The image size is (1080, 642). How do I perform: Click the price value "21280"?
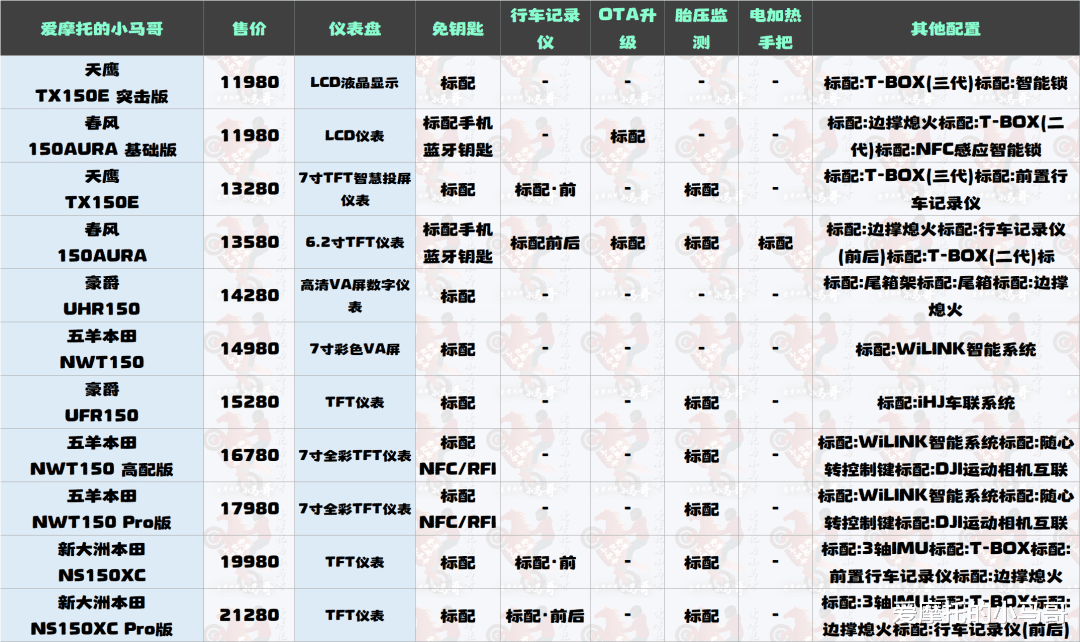(249, 615)
